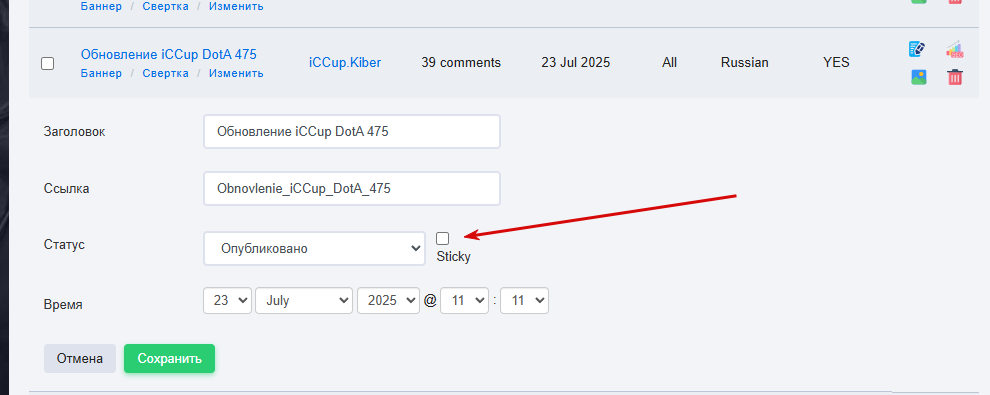
Task: Open the Статус dropdown Опубликовано
Action: click(314, 248)
